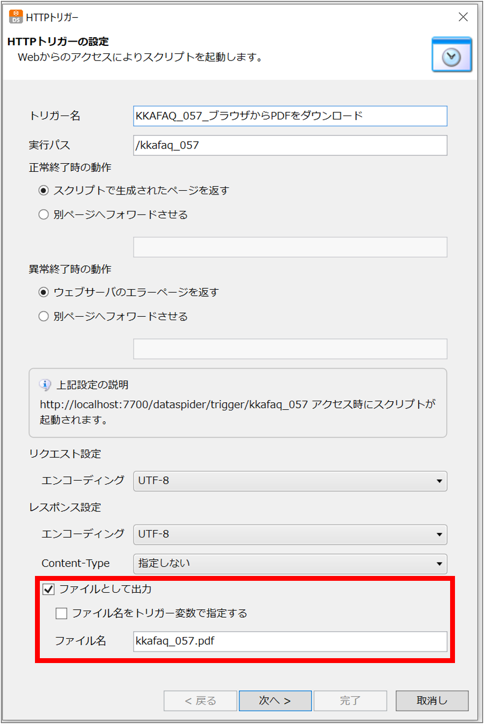Click the clock trigger icon in the header

click(x=452, y=54)
